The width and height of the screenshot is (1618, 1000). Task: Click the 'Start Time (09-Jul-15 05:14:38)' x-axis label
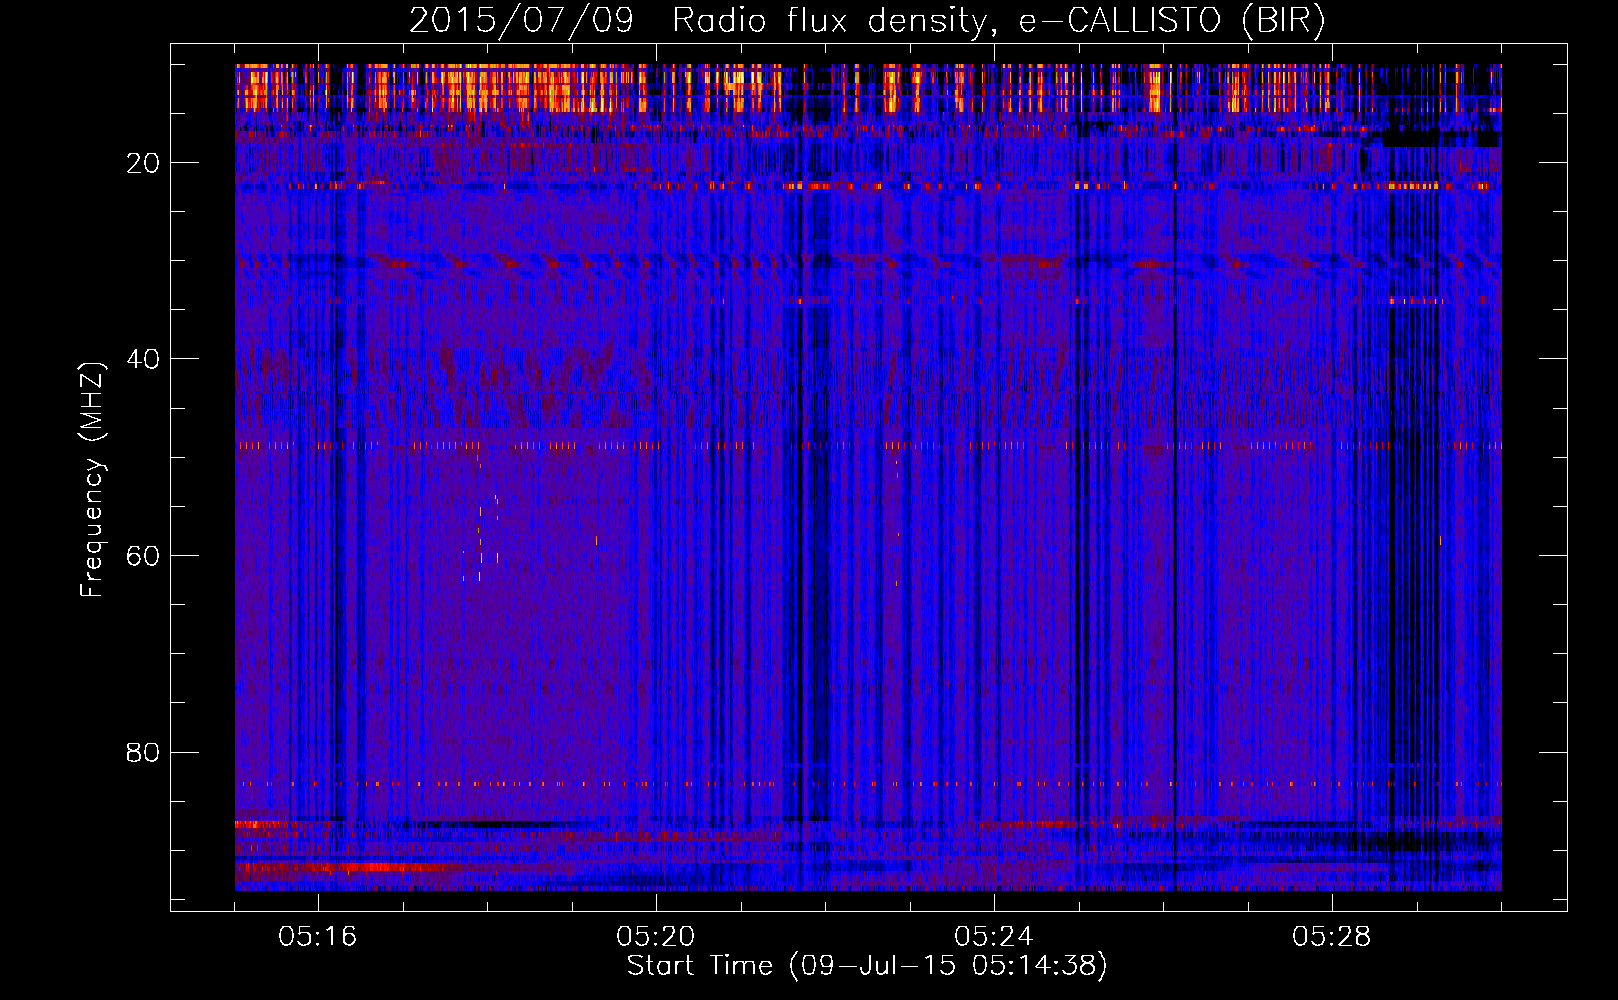[x=867, y=966]
